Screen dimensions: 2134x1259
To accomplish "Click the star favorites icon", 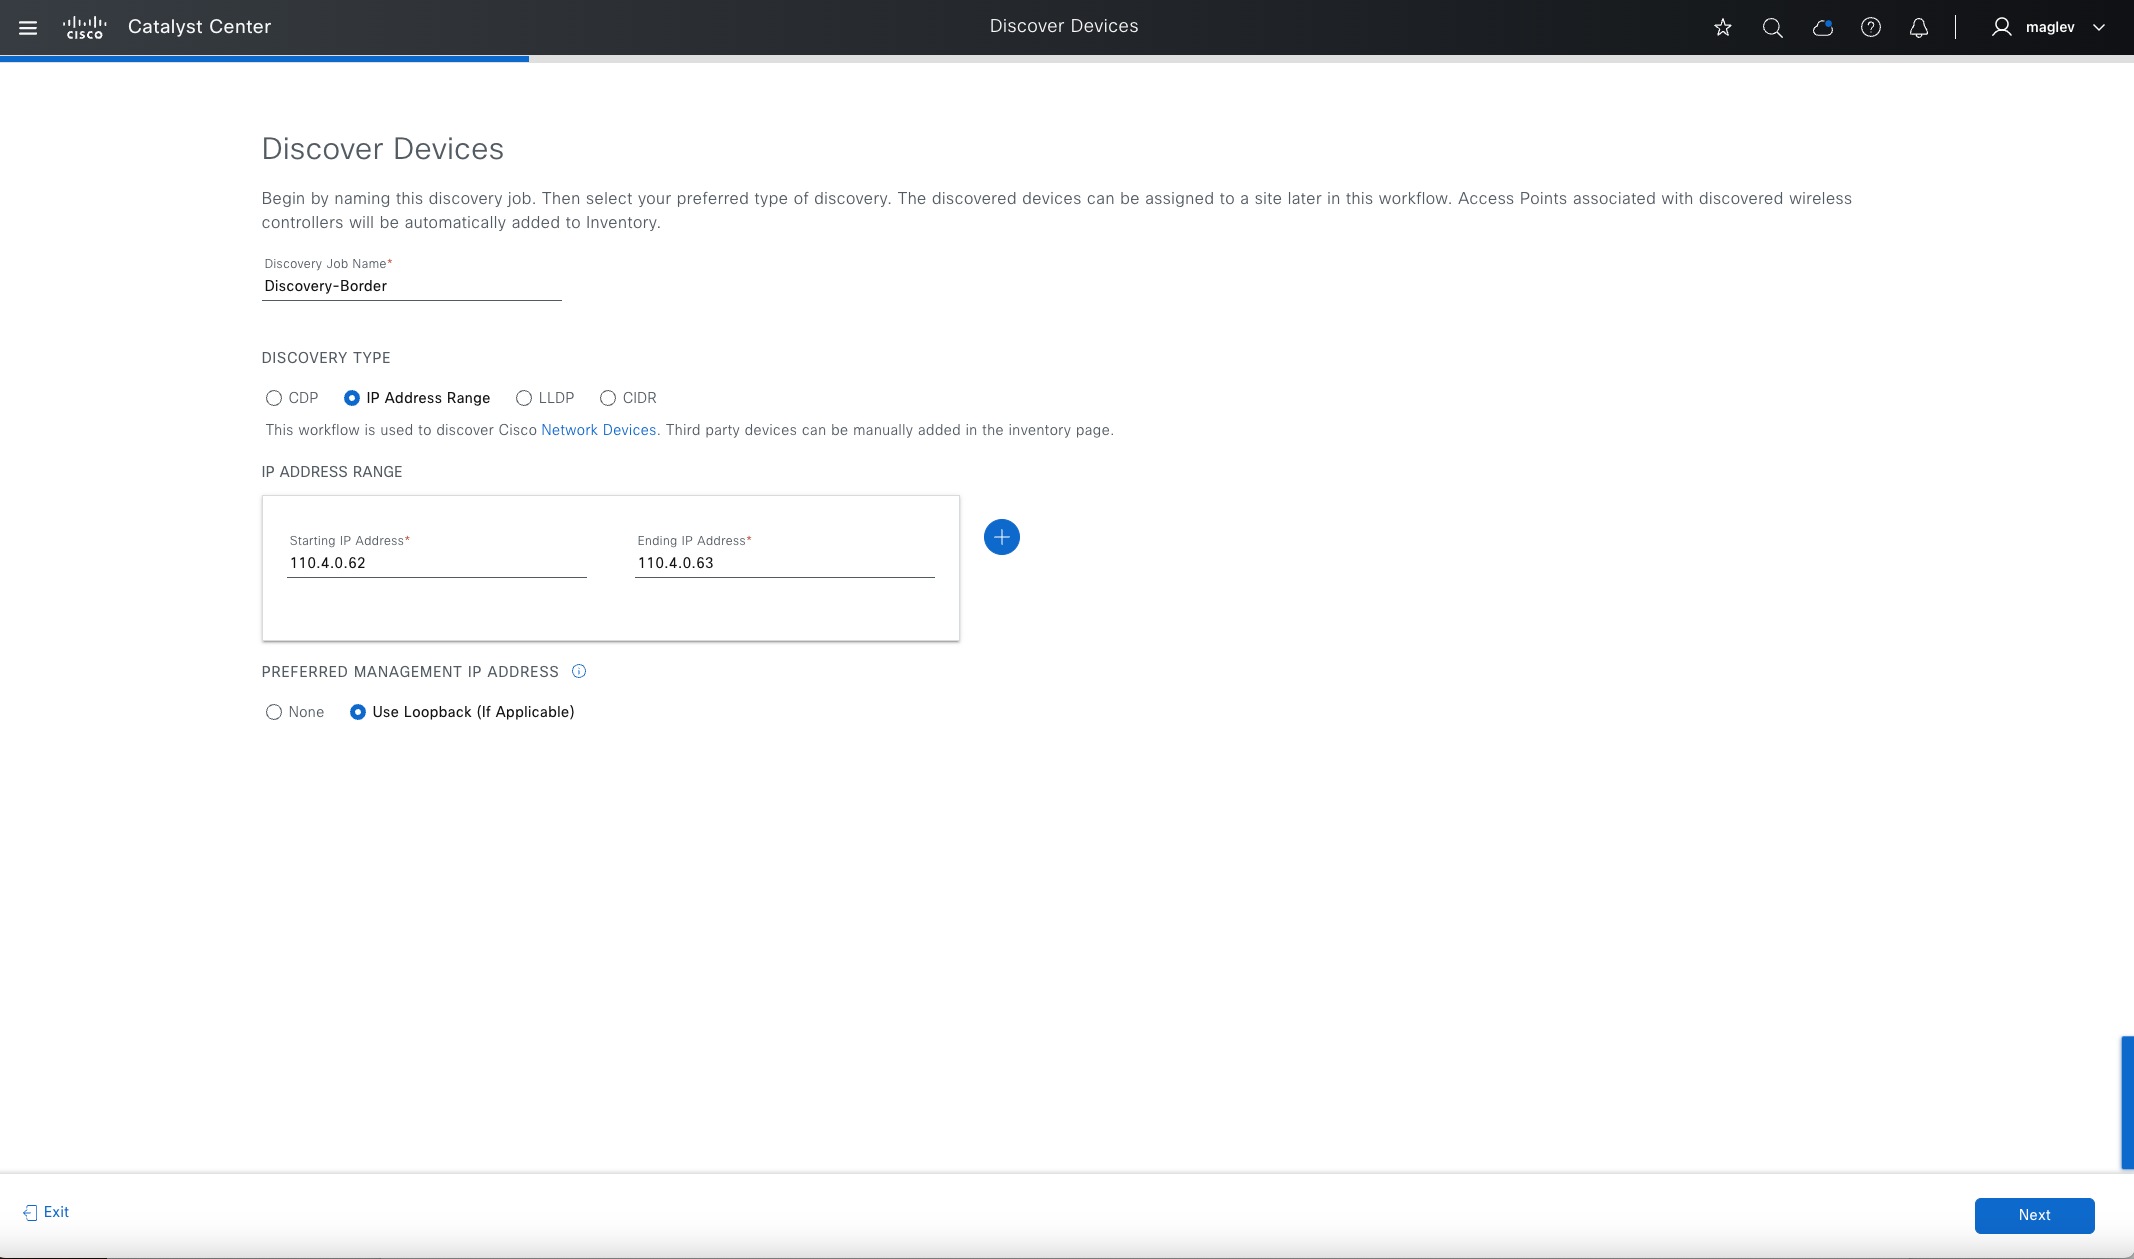I will [x=1722, y=27].
